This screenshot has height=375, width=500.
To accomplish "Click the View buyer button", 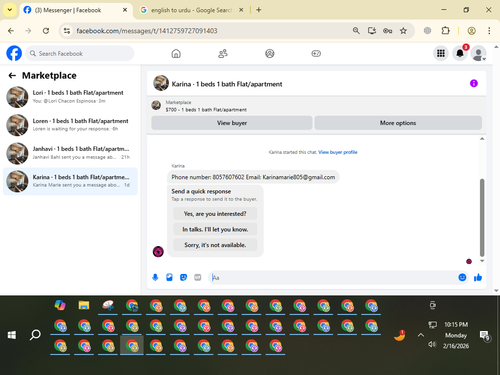I will point(232,123).
